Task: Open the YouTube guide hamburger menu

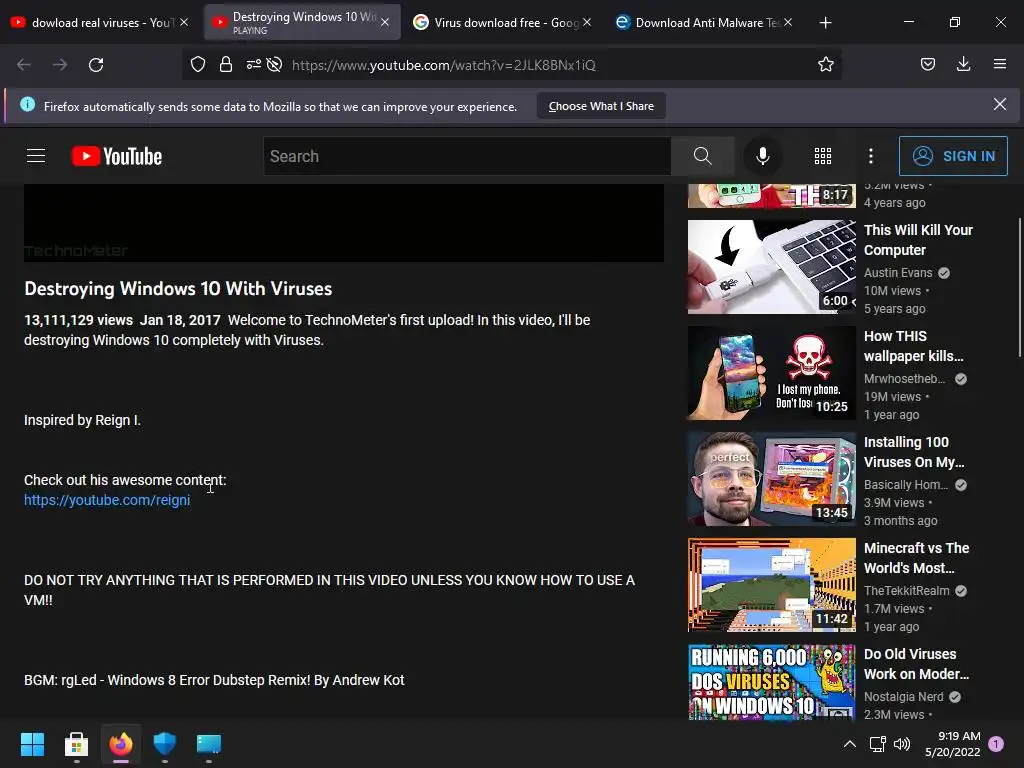Action: pyautogui.click(x=36, y=156)
